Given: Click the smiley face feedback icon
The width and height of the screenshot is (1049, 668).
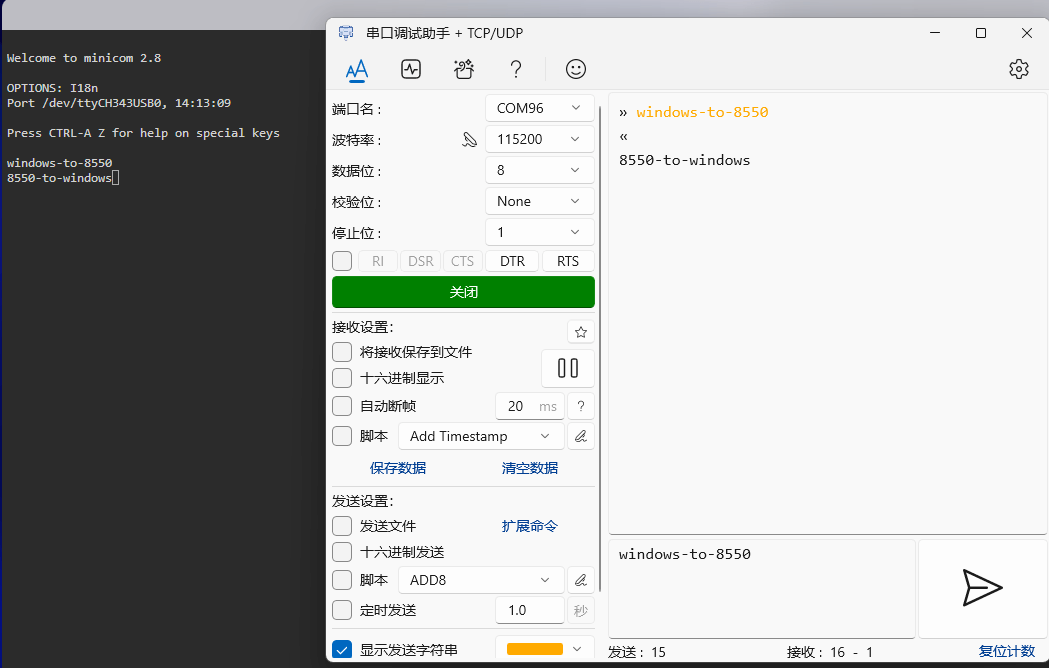Looking at the screenshot, I should coord(576,69).
